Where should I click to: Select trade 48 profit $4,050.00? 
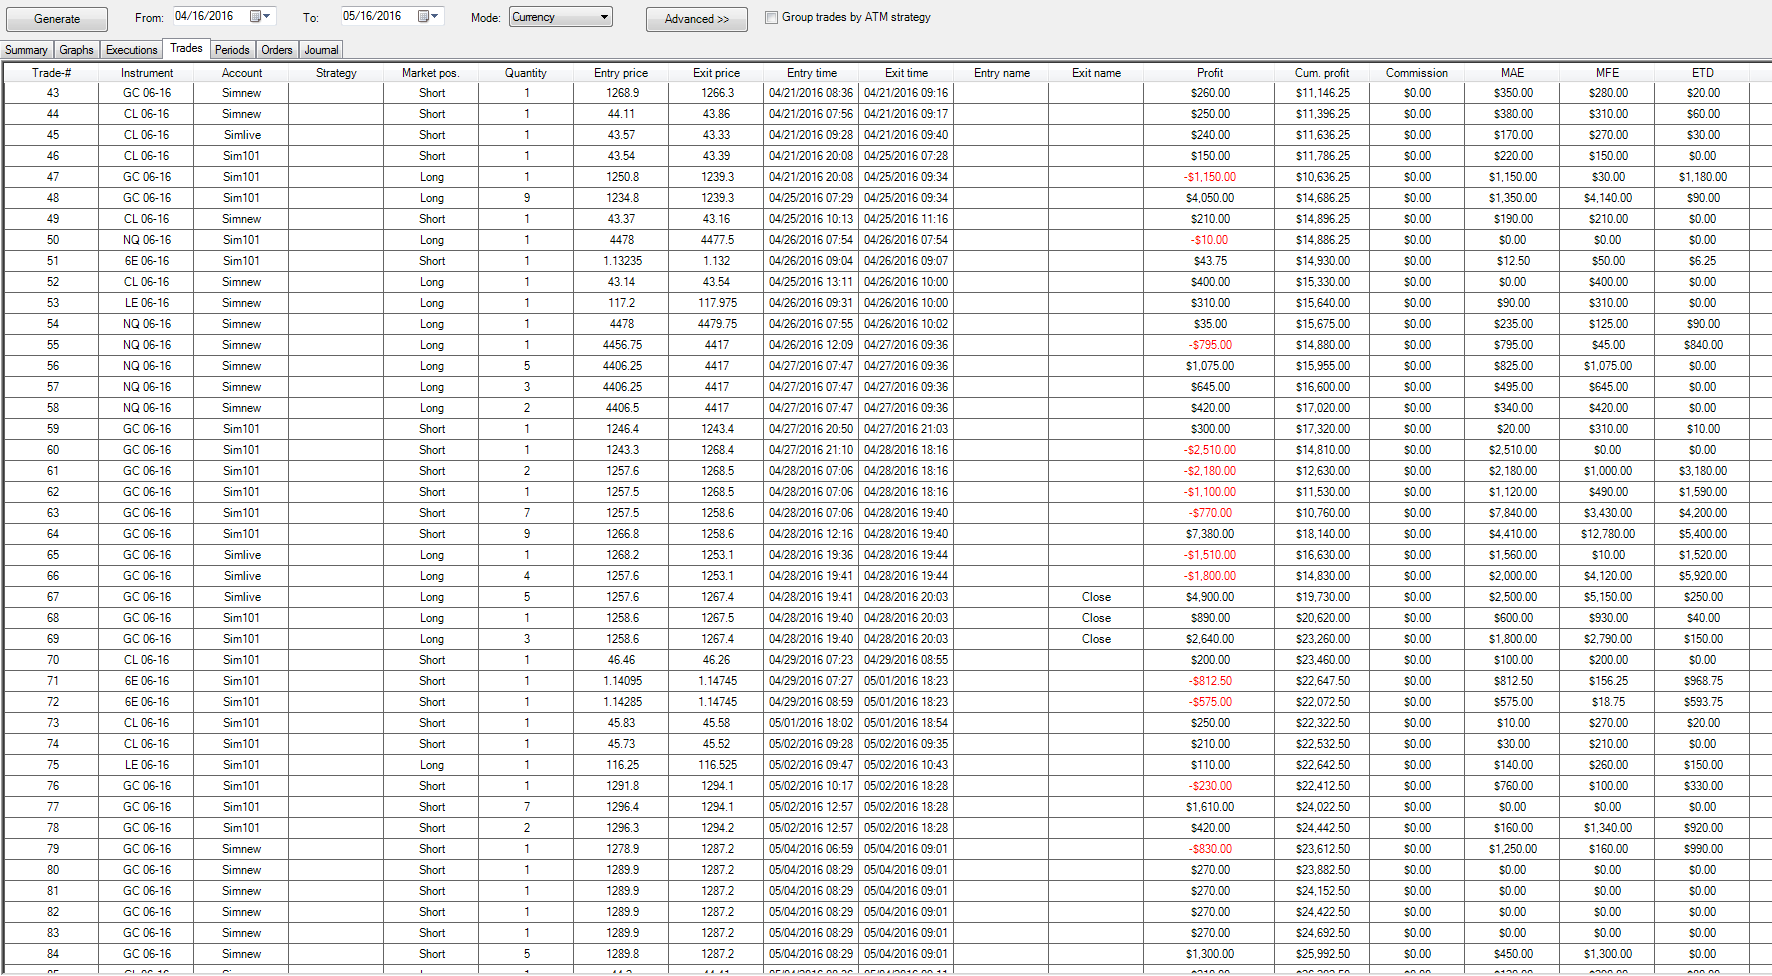pyautogui.click(x=1210, y=198)
